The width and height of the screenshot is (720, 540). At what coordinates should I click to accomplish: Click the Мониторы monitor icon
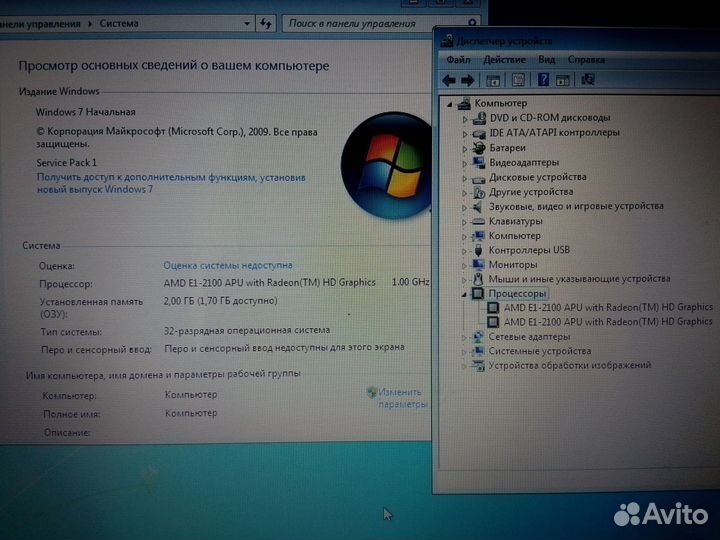click(478, 265)
